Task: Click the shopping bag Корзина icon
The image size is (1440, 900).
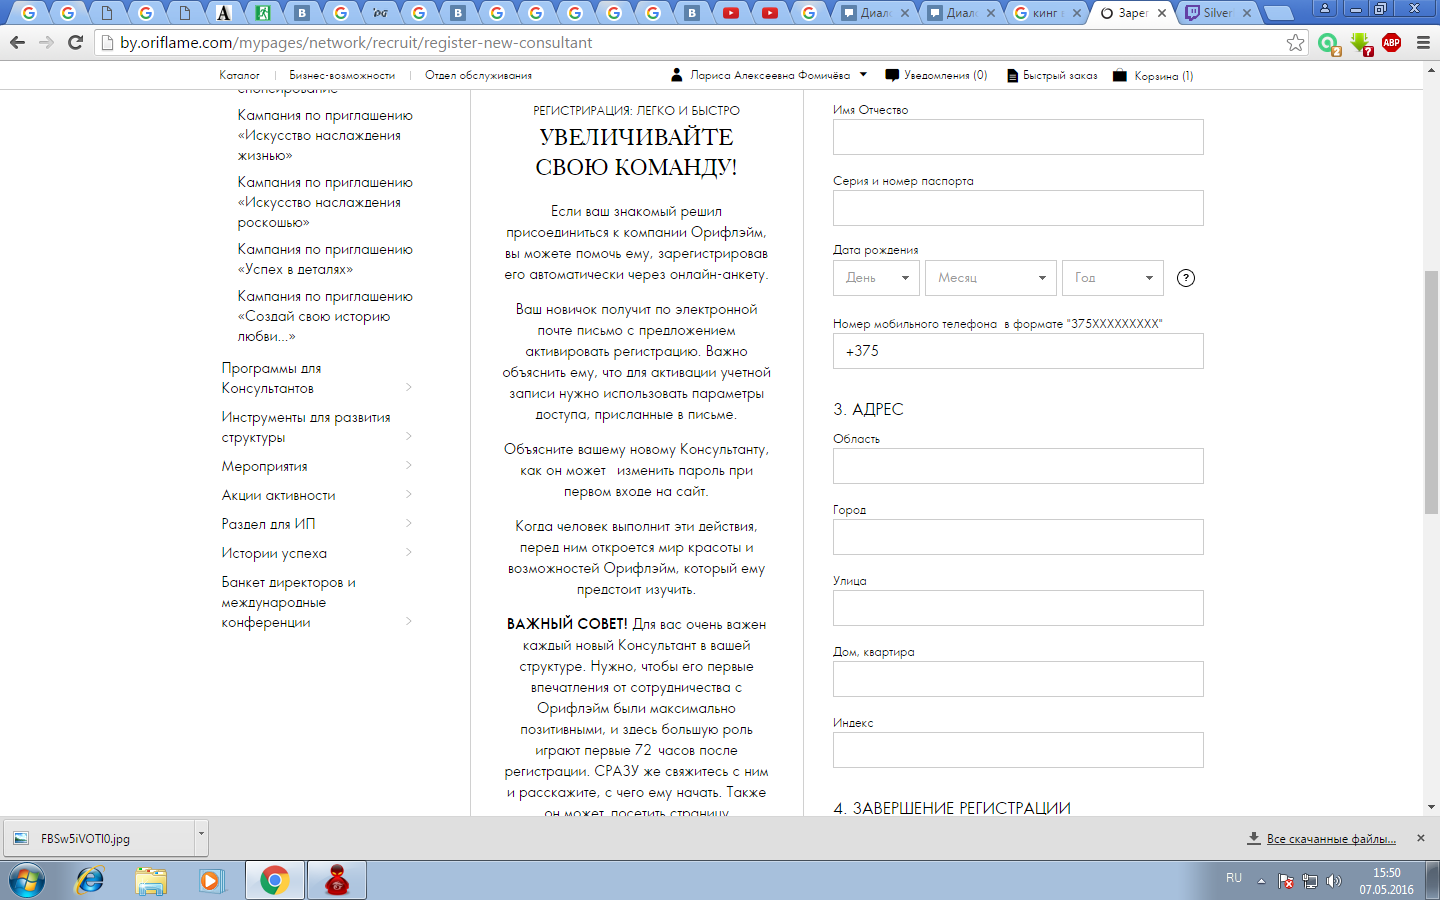Action: coord(1120,75)
